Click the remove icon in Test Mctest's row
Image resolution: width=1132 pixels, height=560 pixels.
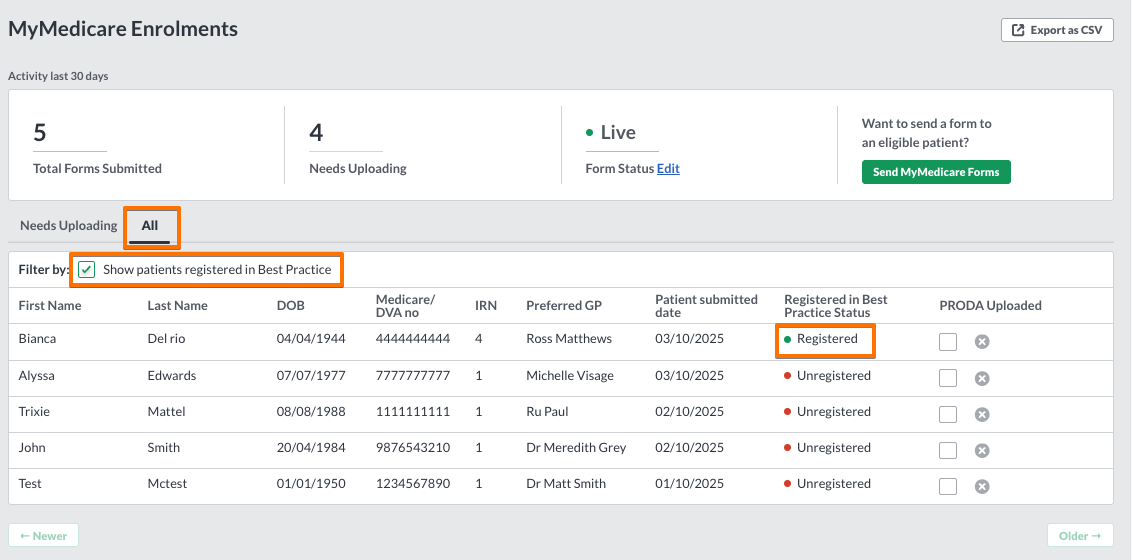[x=982, y=486]
